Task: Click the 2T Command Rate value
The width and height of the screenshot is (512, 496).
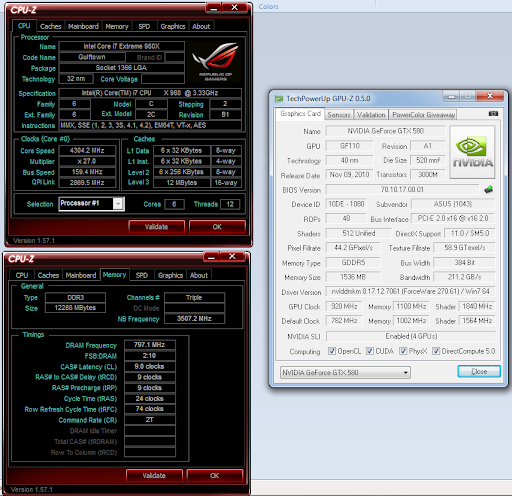Action: 150,420
